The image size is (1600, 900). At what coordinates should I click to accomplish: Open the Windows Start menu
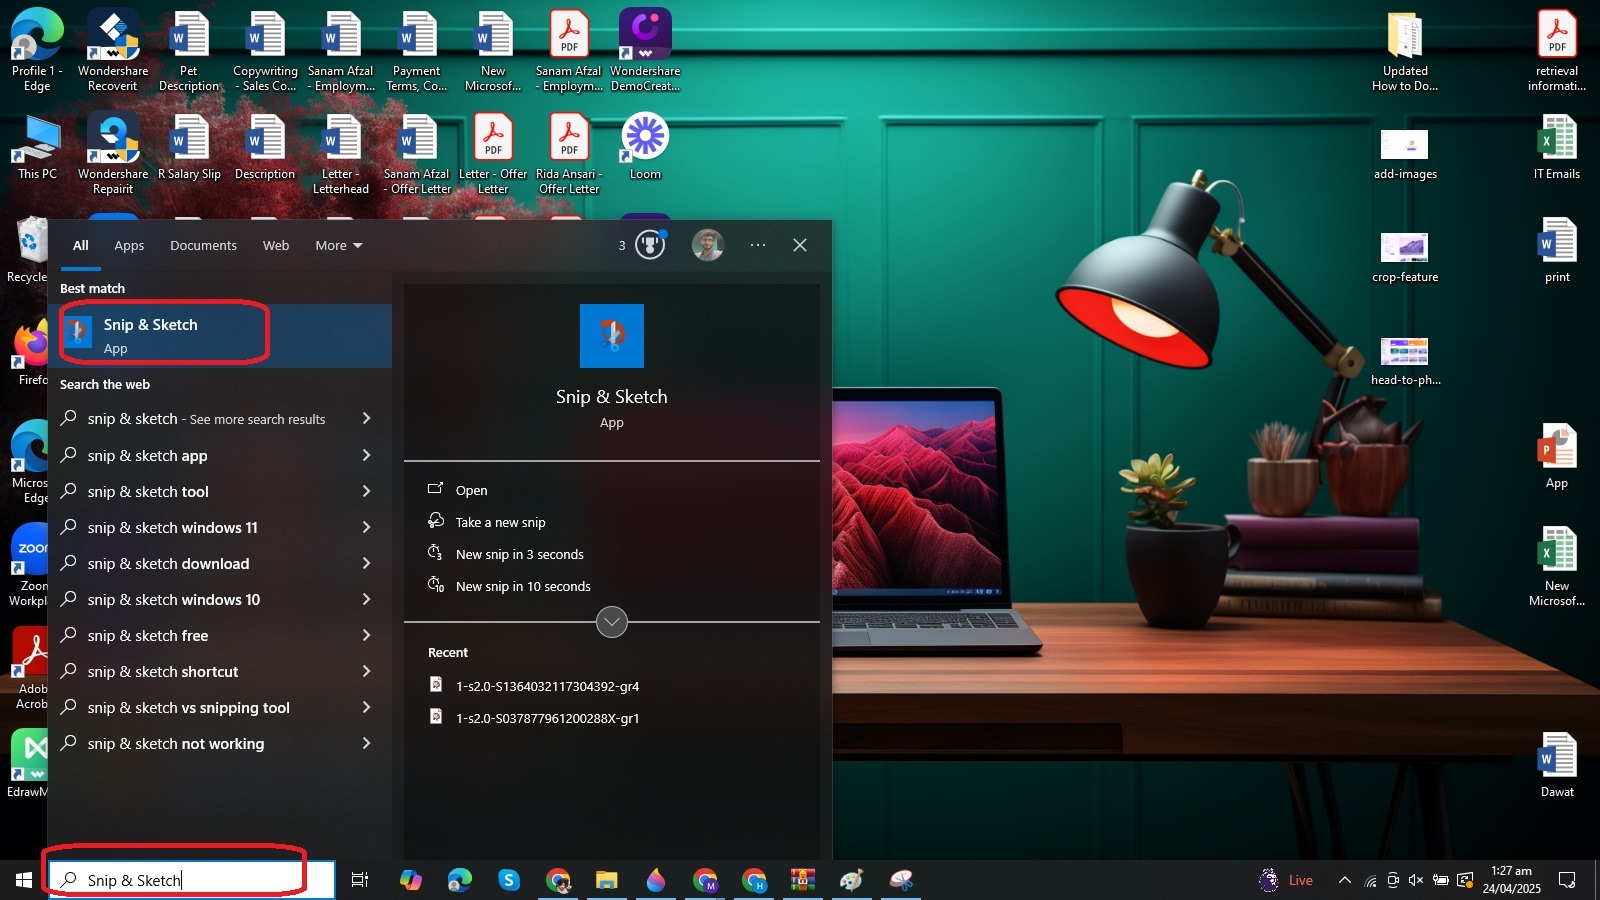click(x=24, y=880)
